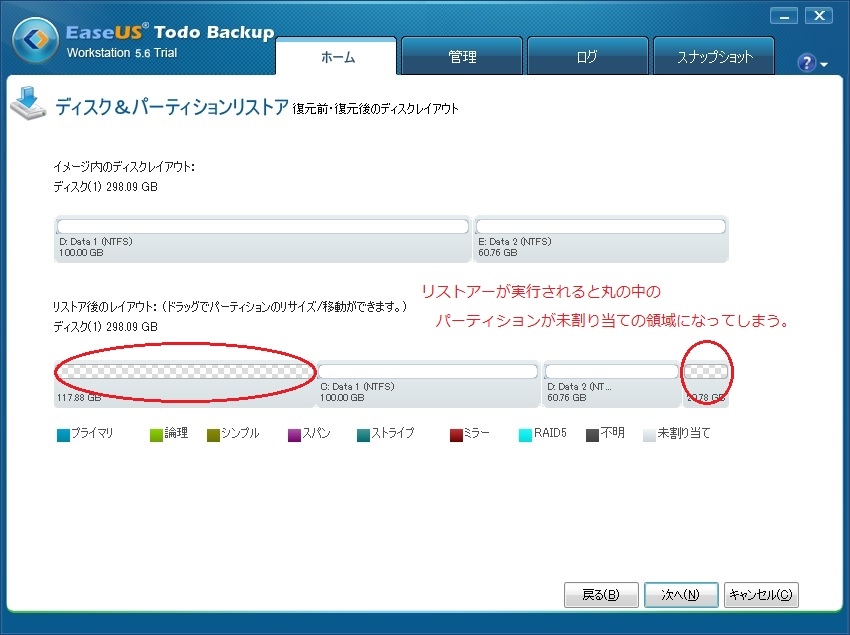Image resolution: width=850 pixels, height=635 pixels.
Task: Click the ストライプ teal legend swatch
Action: [363, 435]
